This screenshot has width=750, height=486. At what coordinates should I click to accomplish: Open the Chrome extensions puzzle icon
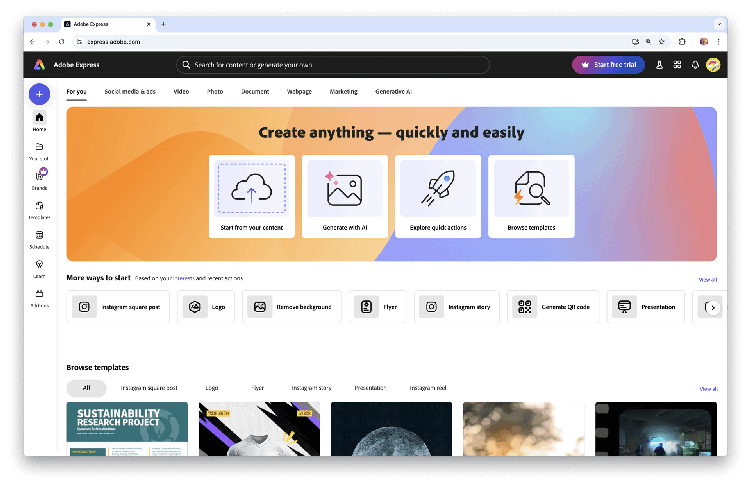pos(682,42)
